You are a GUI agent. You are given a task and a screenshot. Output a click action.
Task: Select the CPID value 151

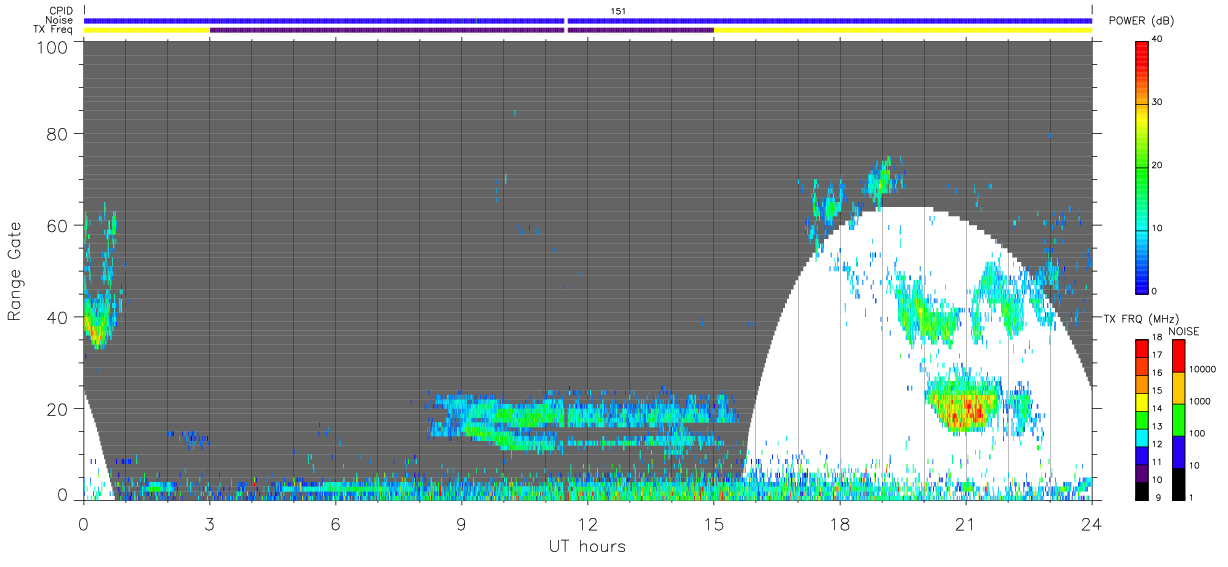point(618,11)
